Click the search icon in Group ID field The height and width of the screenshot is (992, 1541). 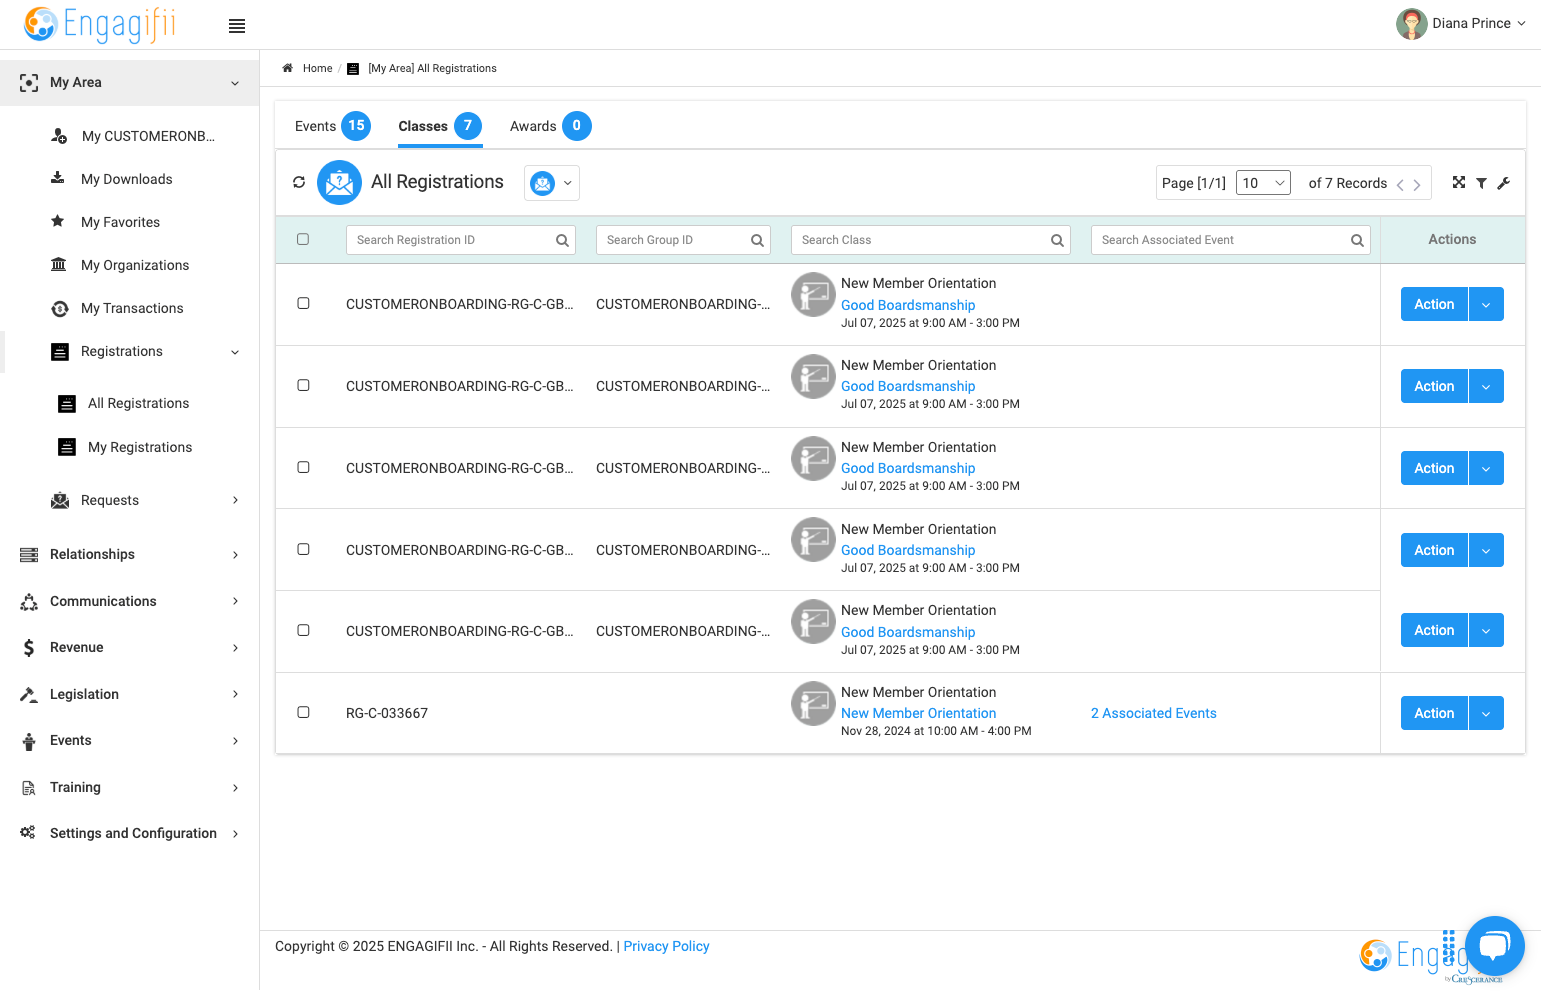coord(757,240)
